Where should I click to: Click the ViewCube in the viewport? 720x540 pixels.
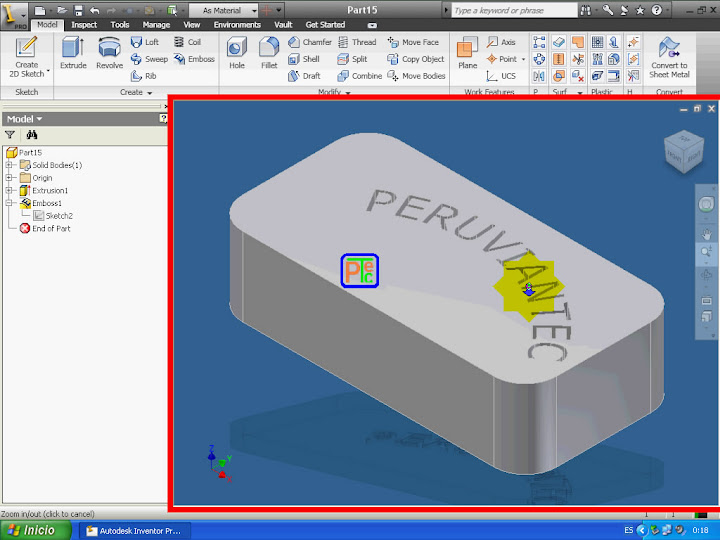pos(684,152)
